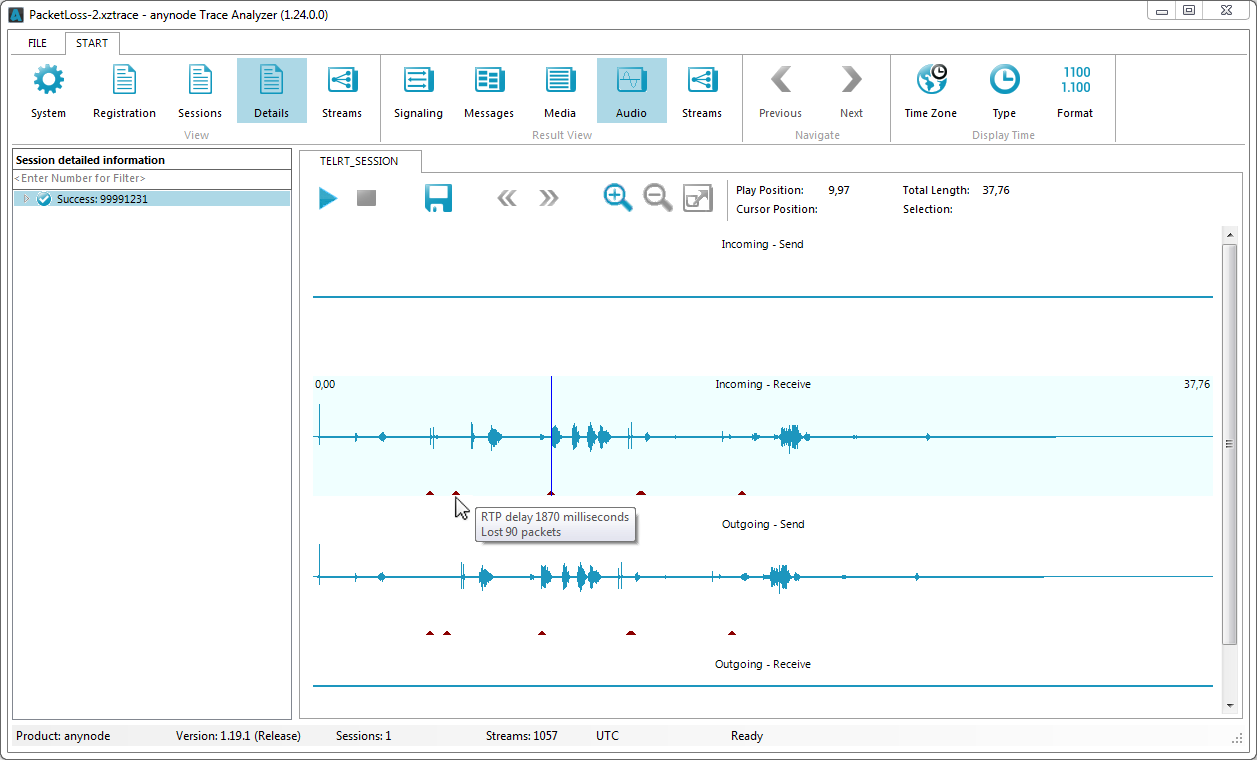Screen dimensions: 1257x760
Task: Open the Registration view
Action: [x=124, y=91]
